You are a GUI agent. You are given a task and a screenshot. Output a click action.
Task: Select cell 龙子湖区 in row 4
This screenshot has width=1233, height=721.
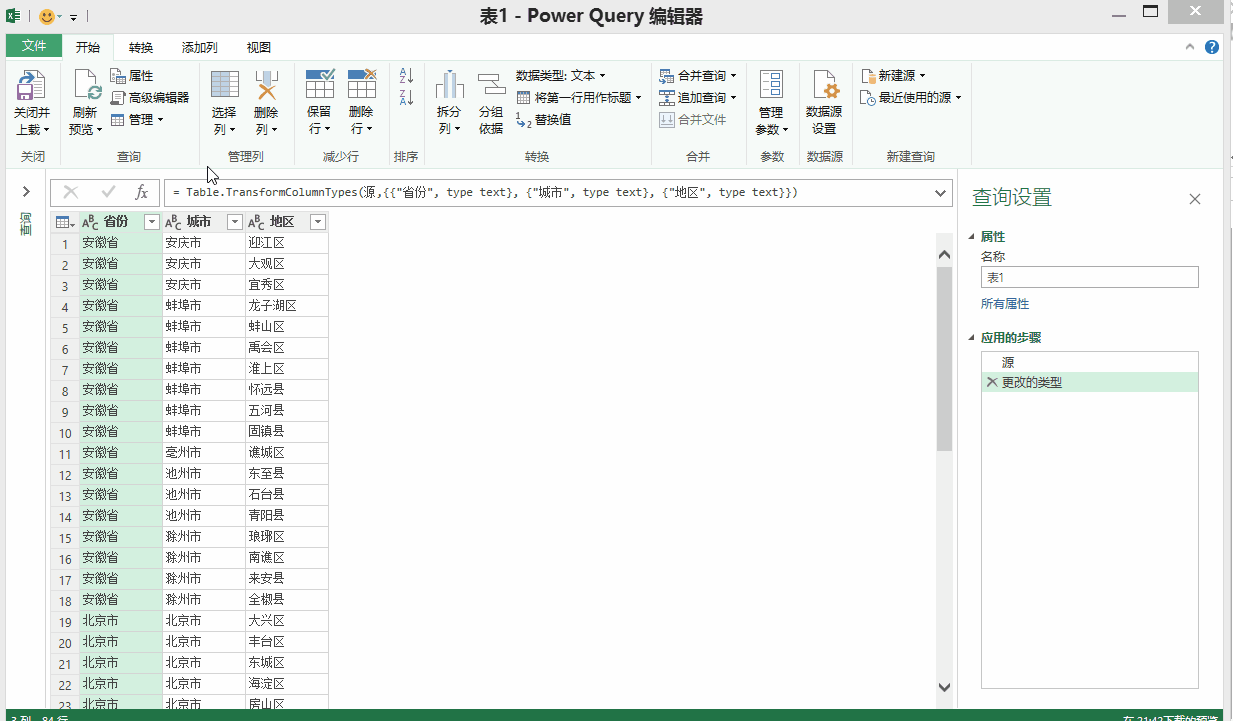(286, 306)
